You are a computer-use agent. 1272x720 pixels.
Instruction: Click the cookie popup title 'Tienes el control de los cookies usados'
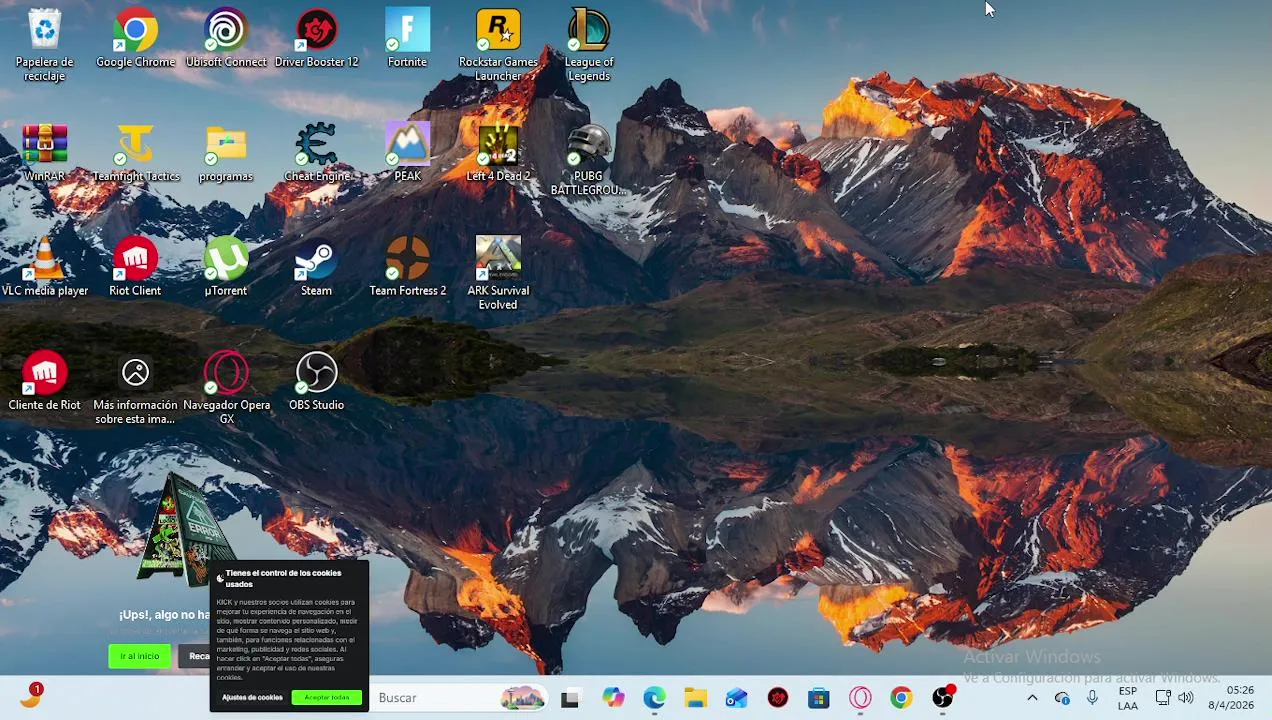pyautogui.click(x=283, y=578)
